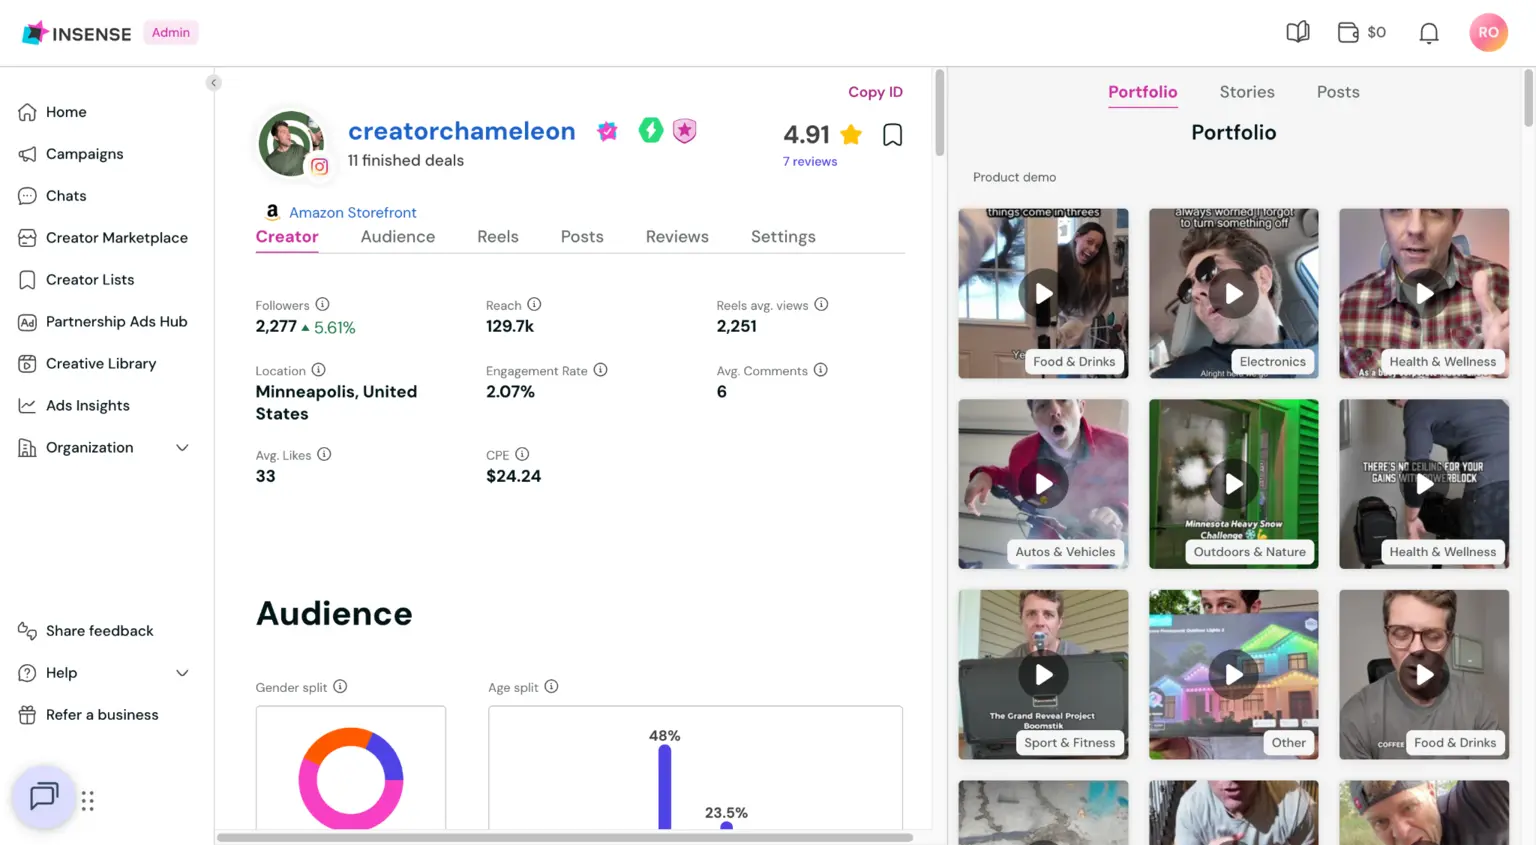Open Partnership Ads Hub

click(102, 322)
